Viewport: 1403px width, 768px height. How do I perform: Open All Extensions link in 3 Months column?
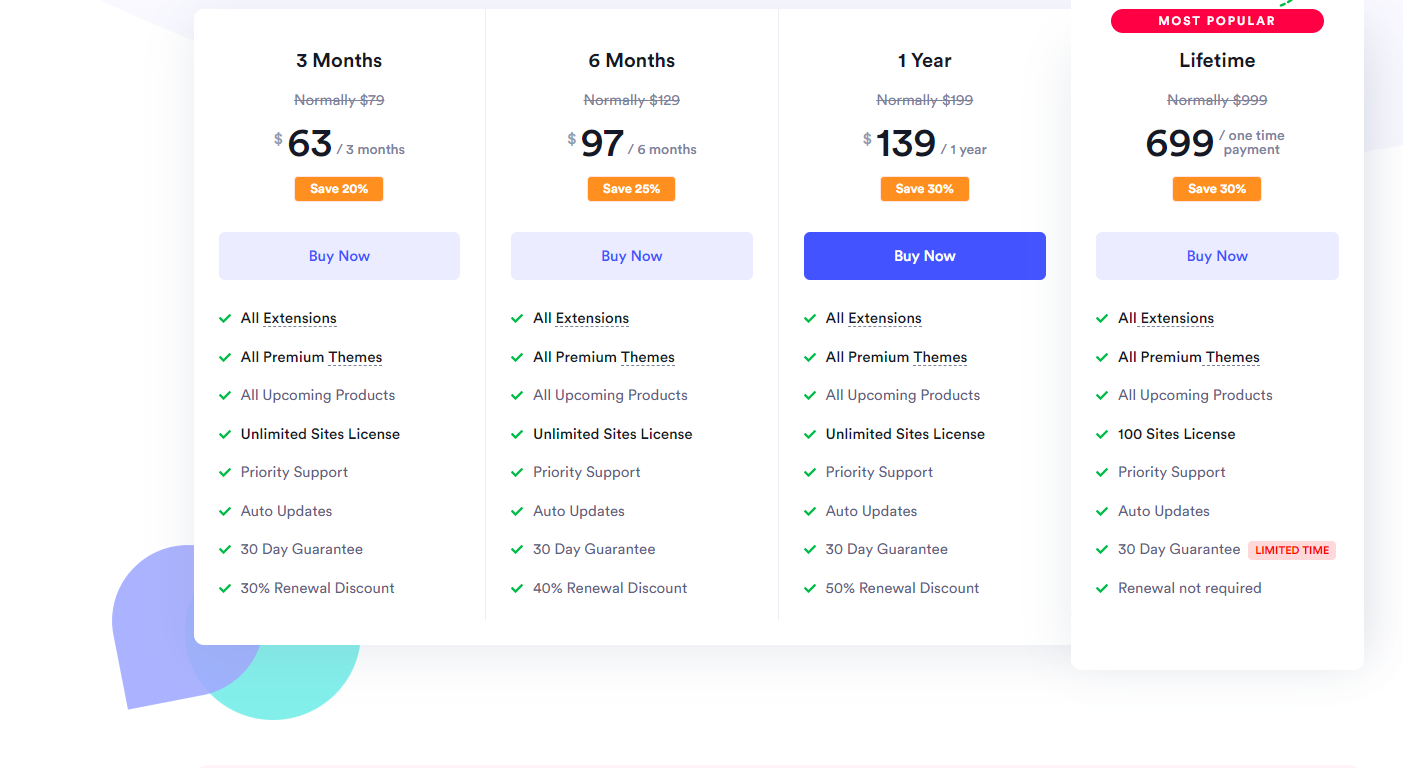point(289,318)
